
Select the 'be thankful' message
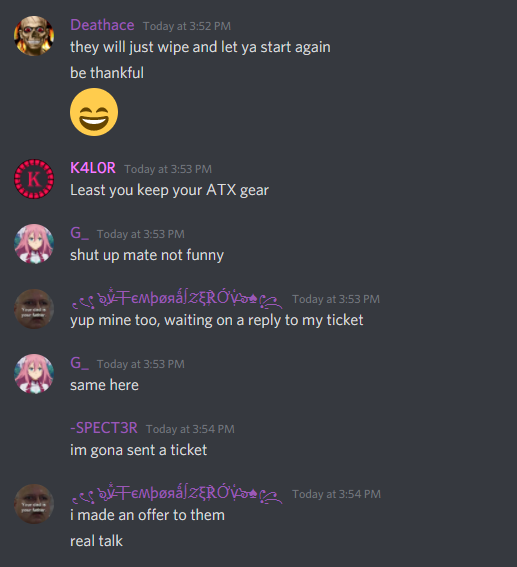click(107, 73)
